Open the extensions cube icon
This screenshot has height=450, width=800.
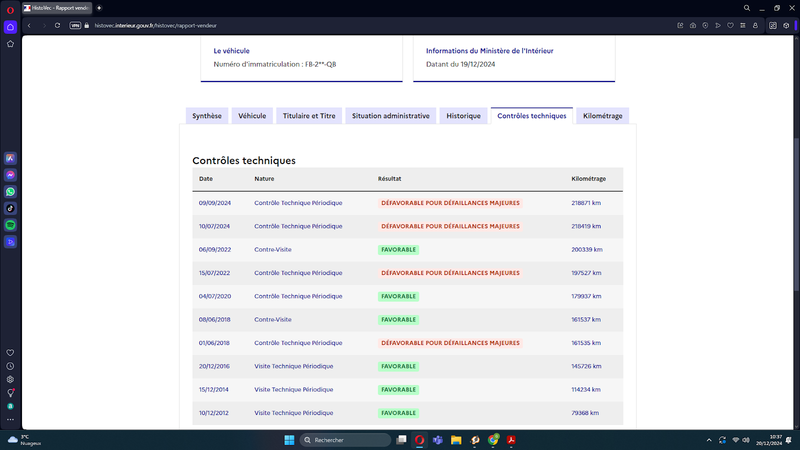click(x=786, y=26)
